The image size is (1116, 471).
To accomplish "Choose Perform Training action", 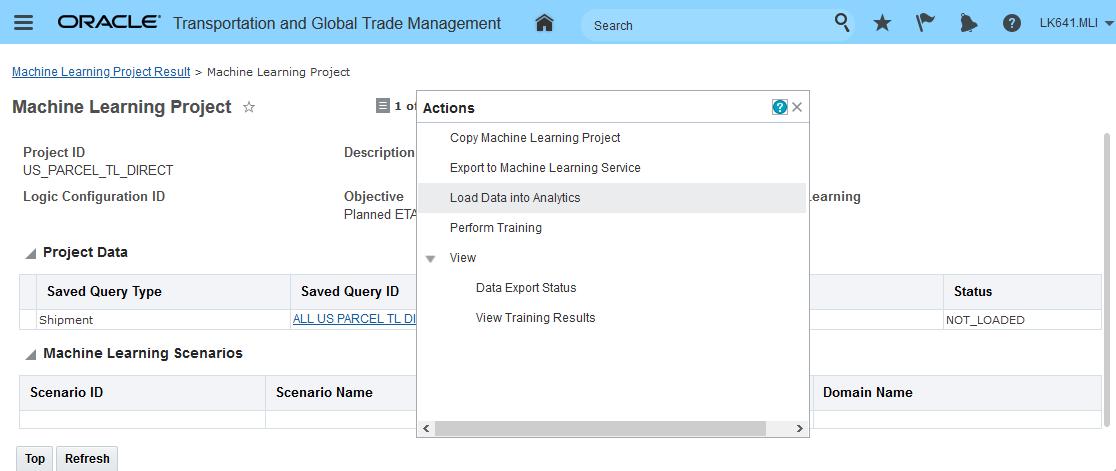I will pos(496,228).
